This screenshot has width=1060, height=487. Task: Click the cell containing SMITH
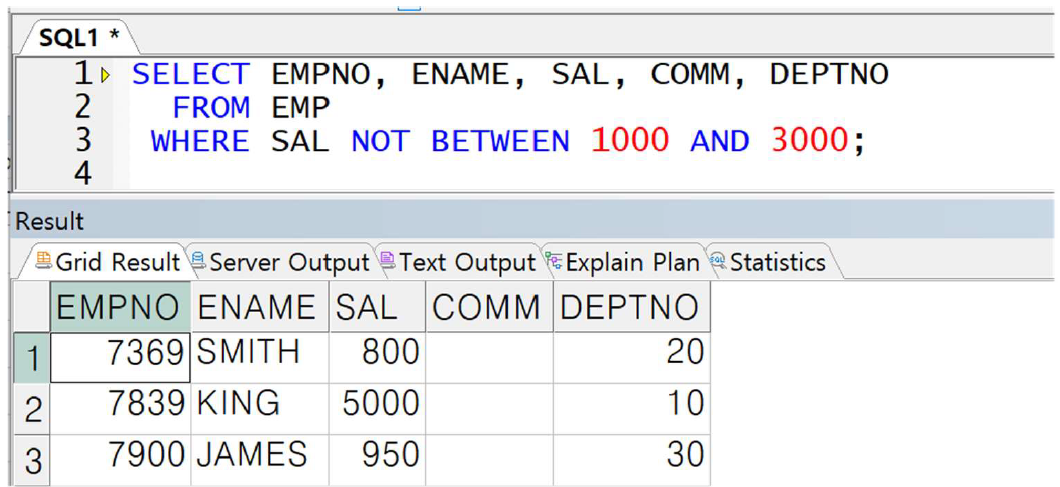[x=260, y=358]
